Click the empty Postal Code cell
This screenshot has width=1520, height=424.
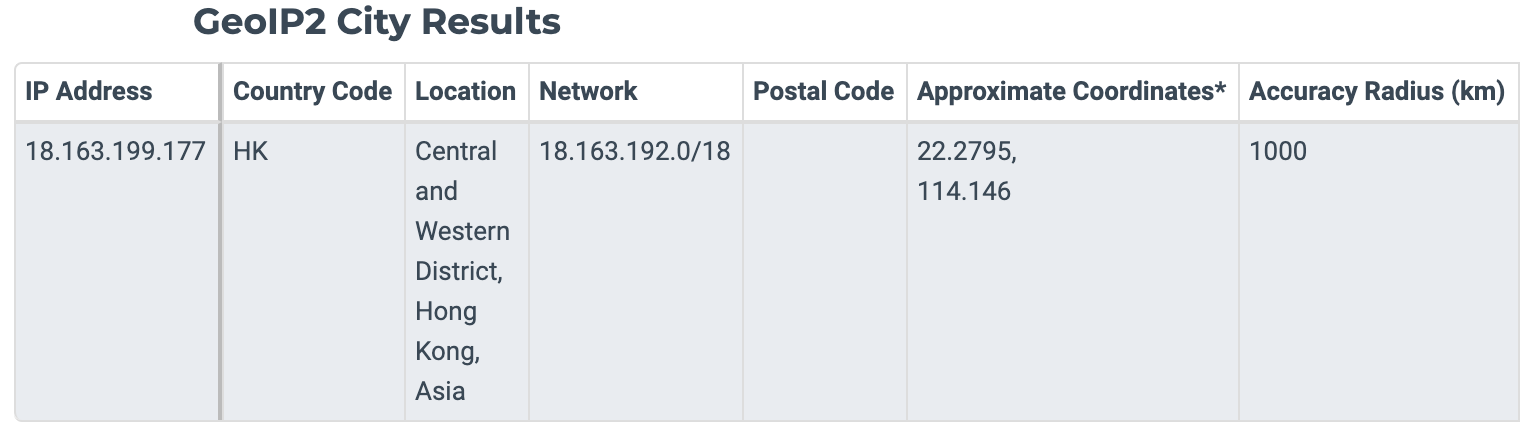pyautogui.click(x=824, y=271)
